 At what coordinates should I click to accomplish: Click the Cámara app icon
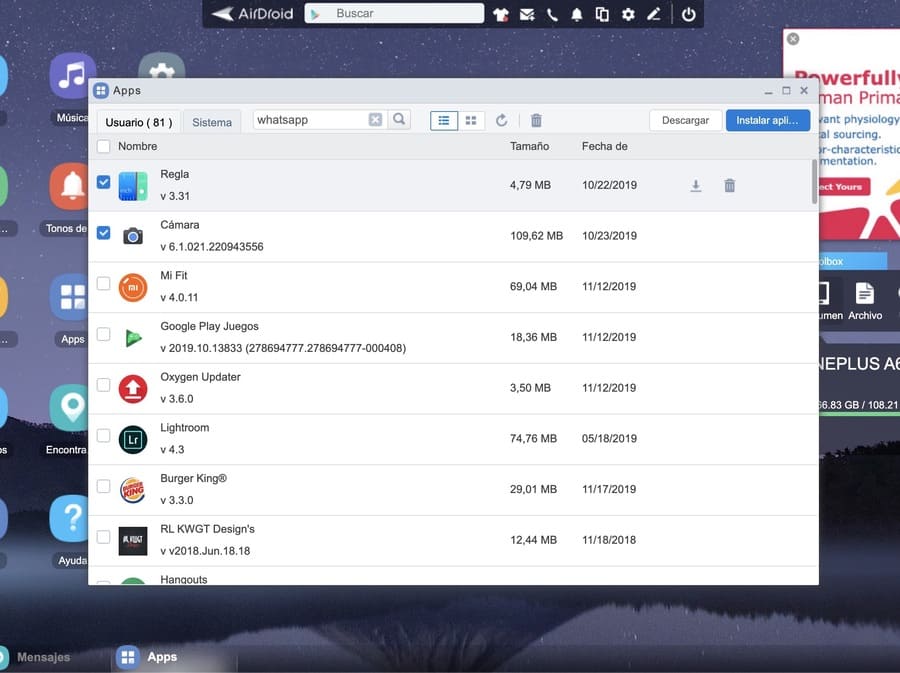point(133,236)
